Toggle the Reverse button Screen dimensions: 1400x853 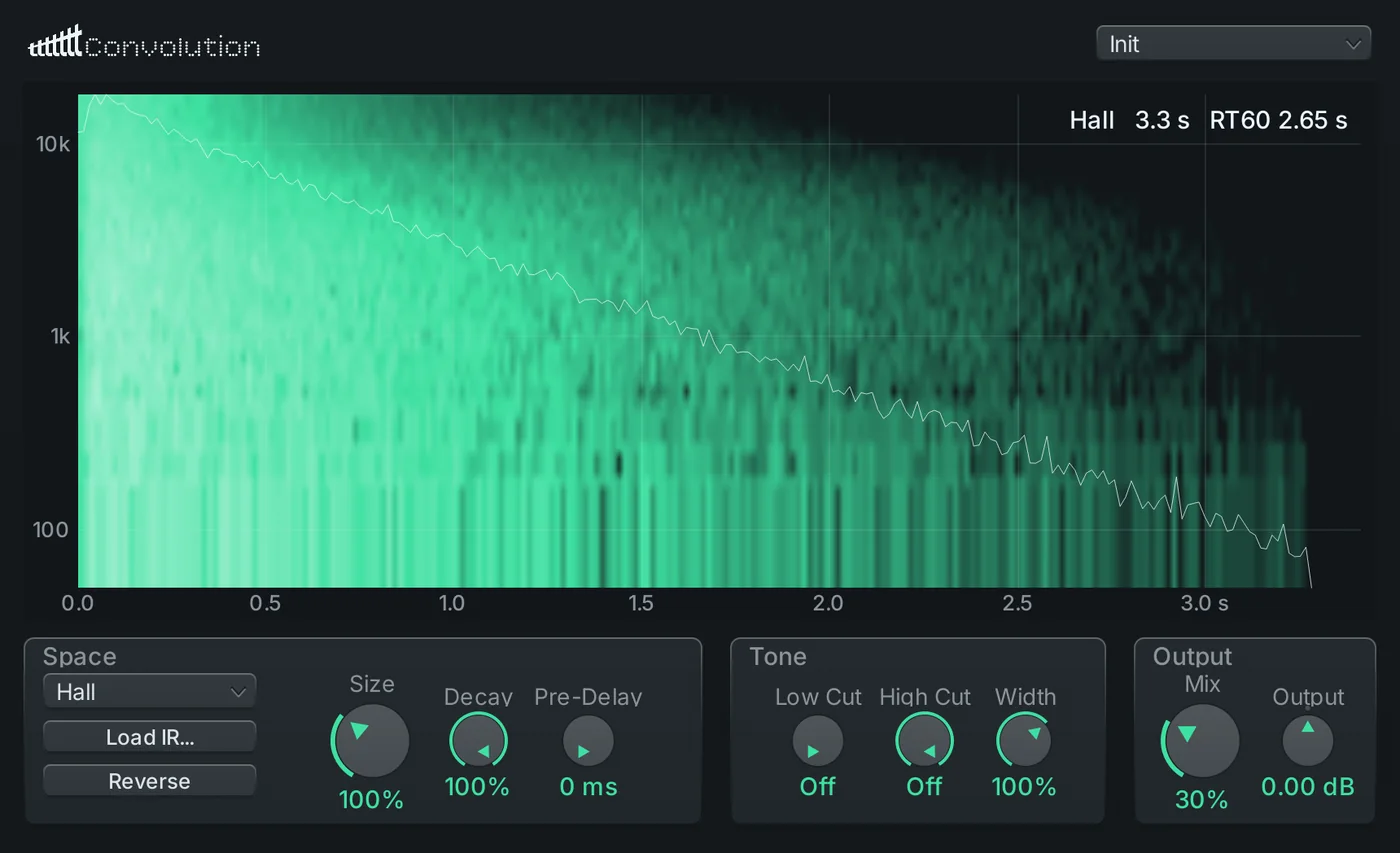(150, 781)
